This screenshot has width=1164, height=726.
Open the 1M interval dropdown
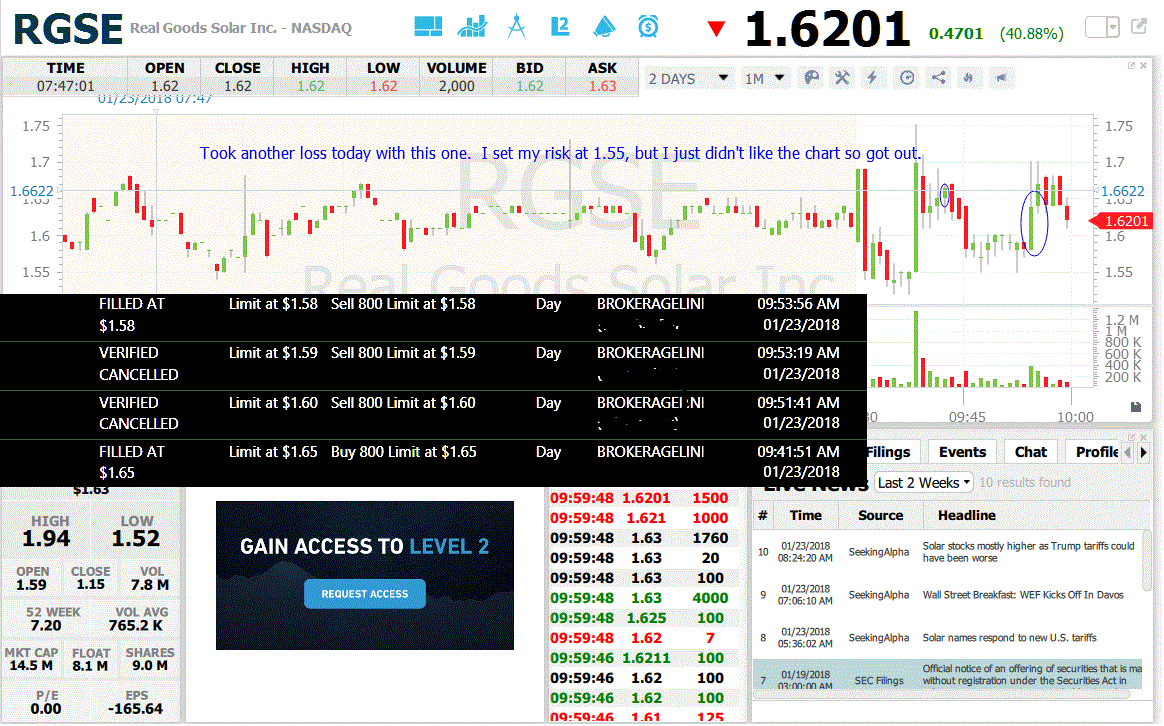(765, 78)
